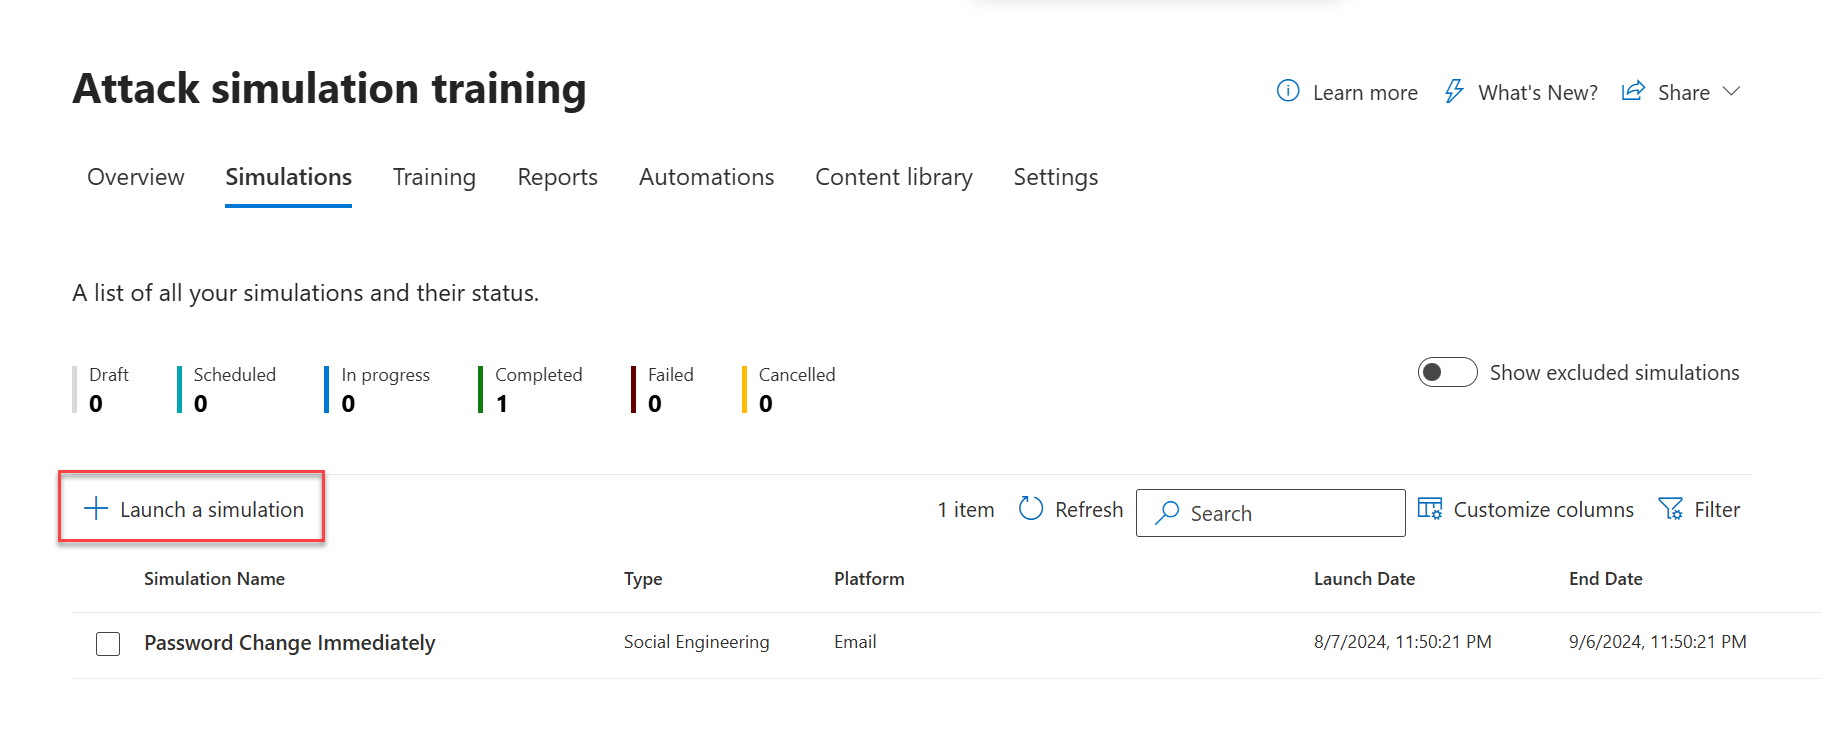Check the Password Change Immediately row checkbox
The width and height of the screenshot is (1822, 755).
(108, 643)
